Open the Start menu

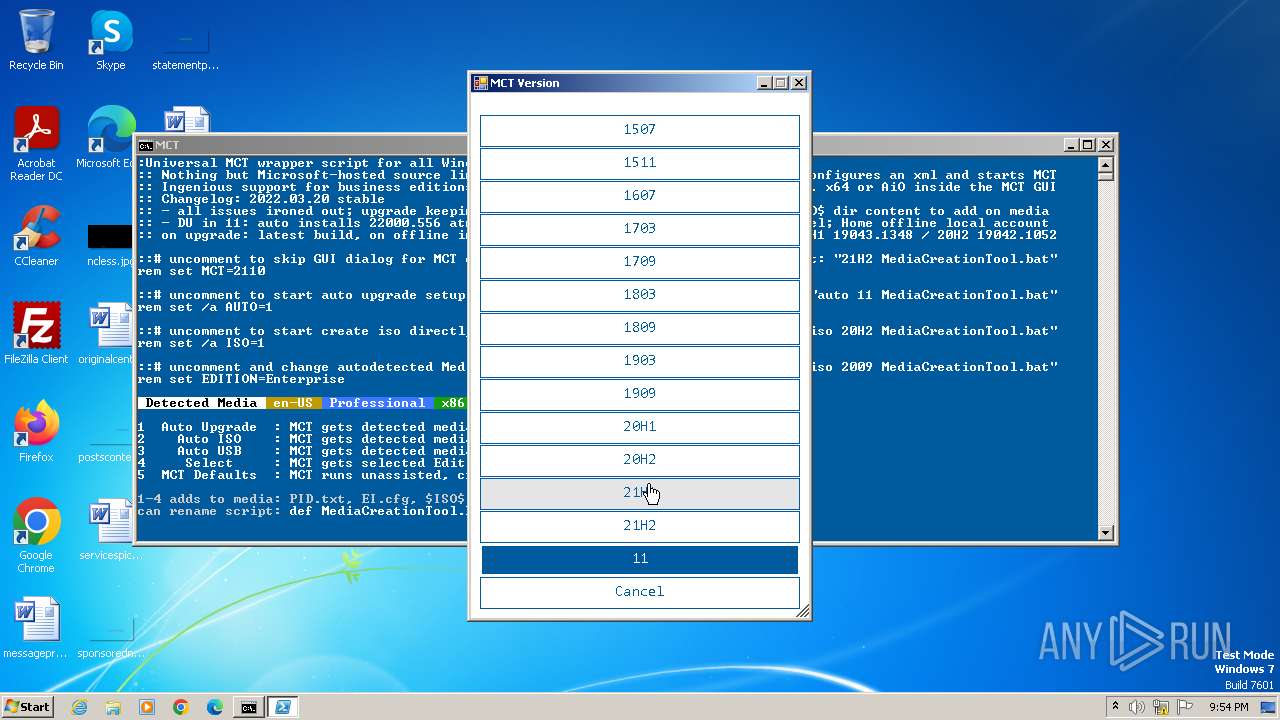click(x=28, y=707)
